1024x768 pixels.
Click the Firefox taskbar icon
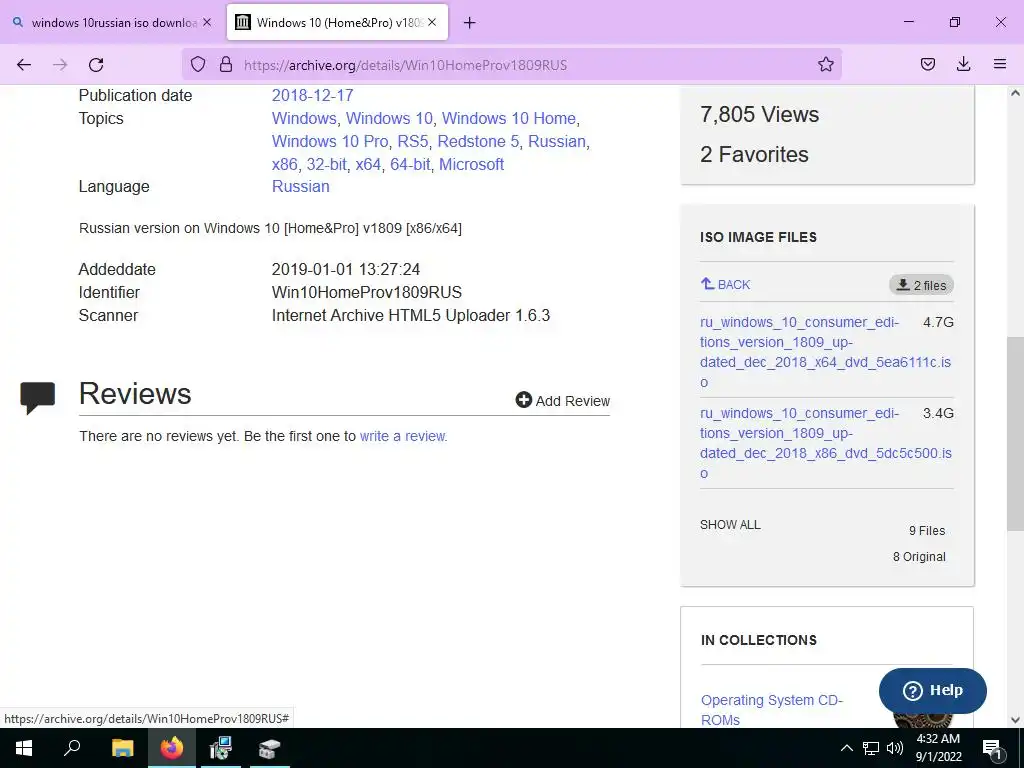point(172,748)
